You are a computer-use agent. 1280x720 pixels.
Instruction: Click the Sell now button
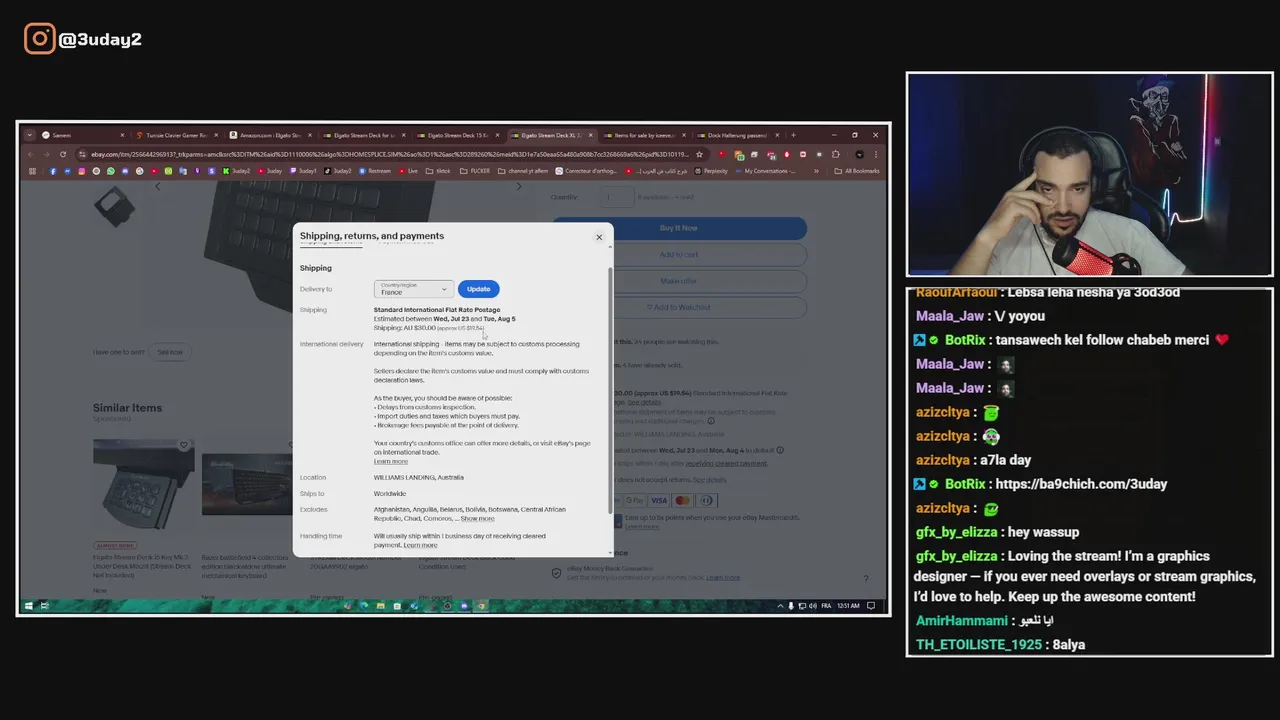tap(170, 352)
